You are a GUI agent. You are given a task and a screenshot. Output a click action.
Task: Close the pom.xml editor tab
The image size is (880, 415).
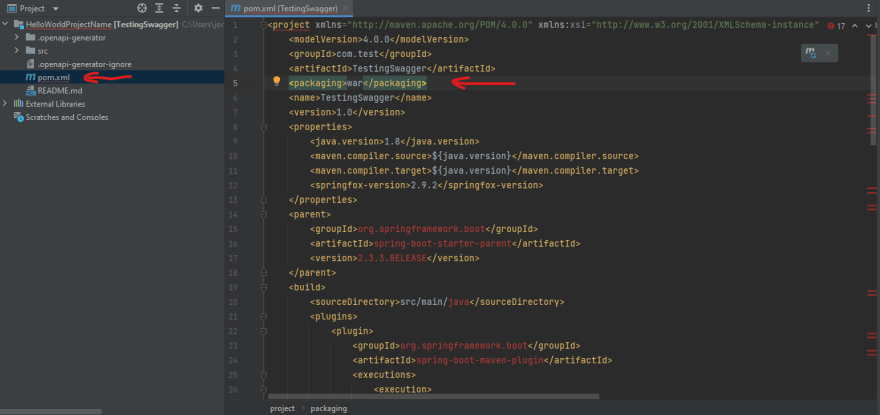(346, 9)
